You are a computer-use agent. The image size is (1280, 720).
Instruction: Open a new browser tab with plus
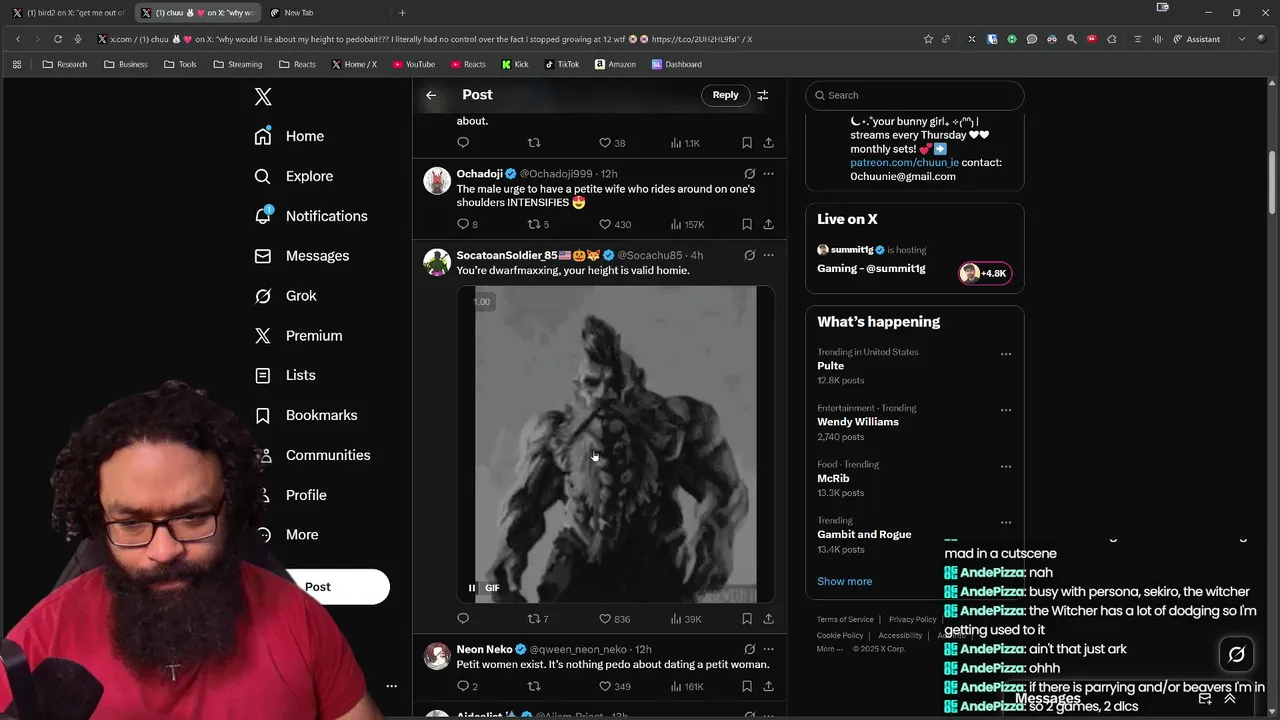pos(402,13)
